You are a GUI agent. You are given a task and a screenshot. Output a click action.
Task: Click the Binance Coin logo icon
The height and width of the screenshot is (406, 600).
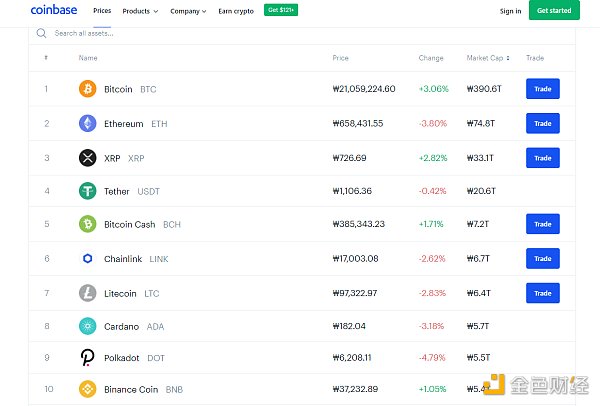click(x=88, y=388)
